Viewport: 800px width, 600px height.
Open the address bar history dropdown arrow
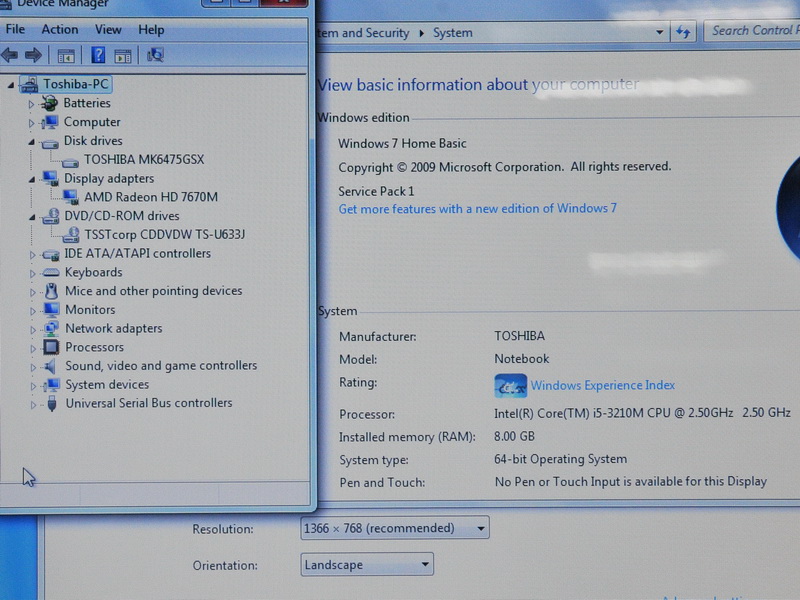click(659, 32)
